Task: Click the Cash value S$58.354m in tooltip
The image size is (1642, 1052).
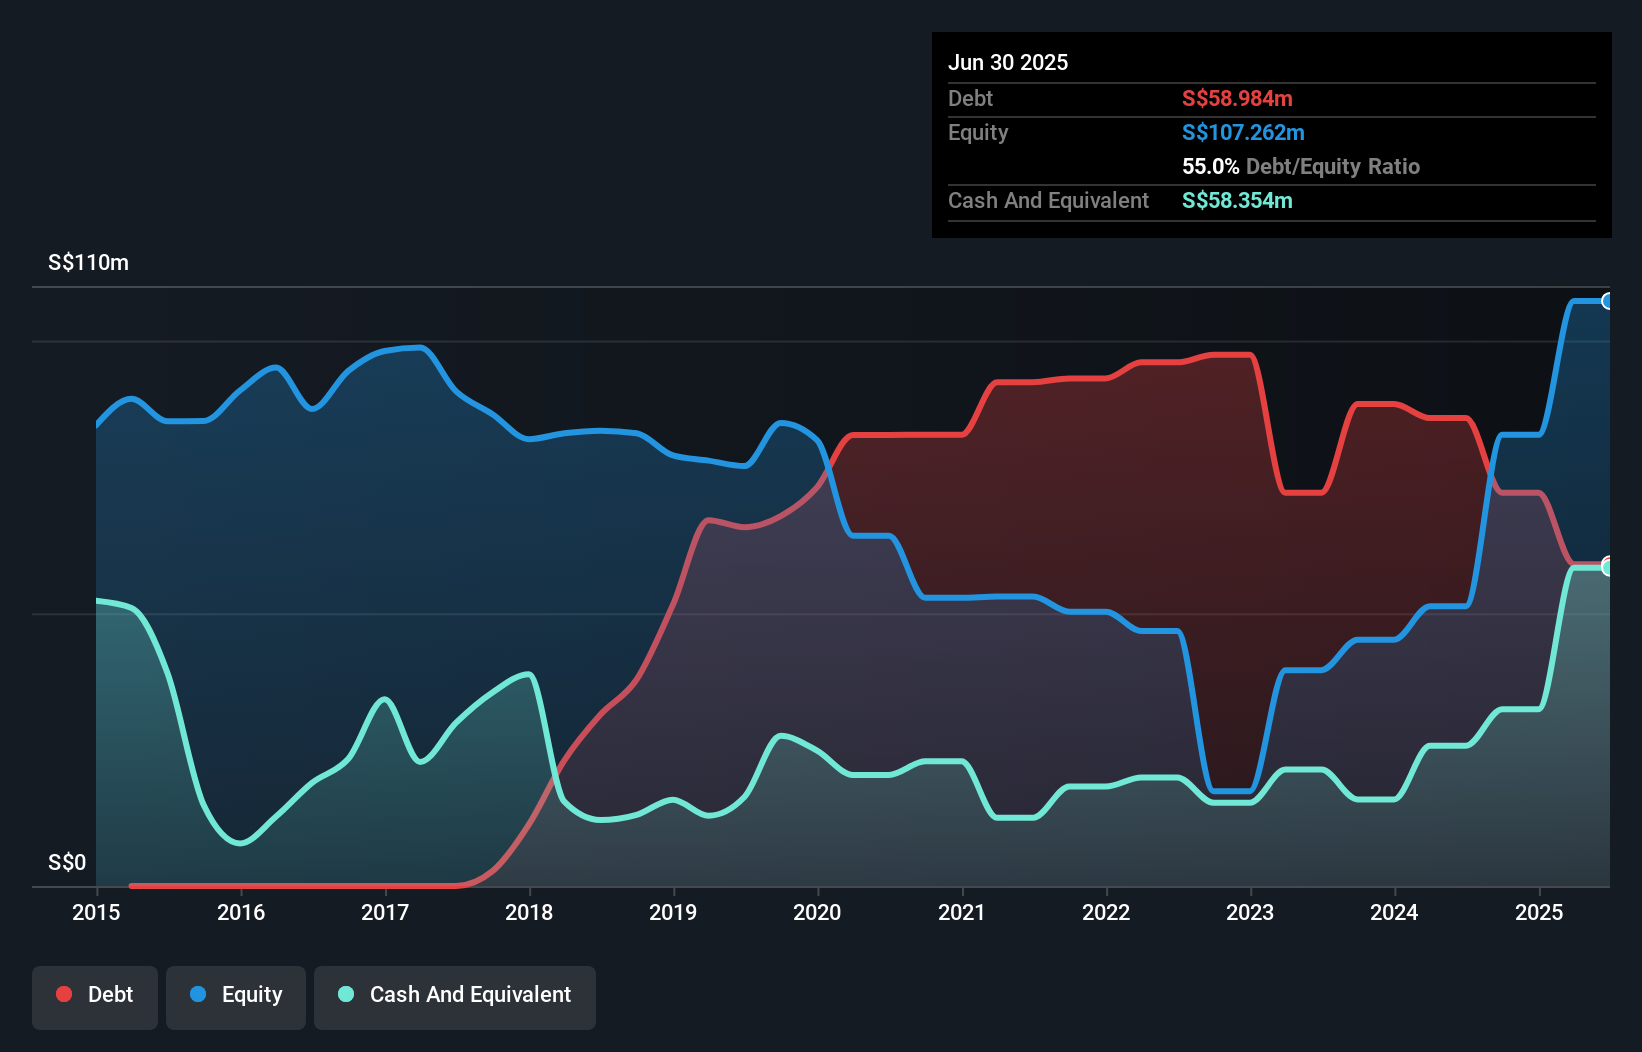Action: pos(1237,200)
